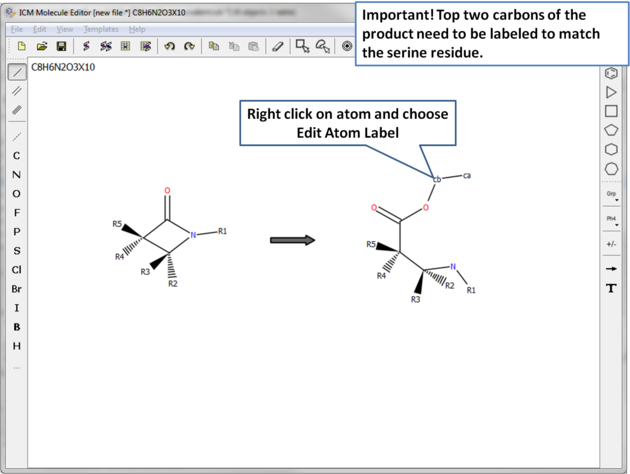This screenshot has height=474, width=630.
Task: Select the eraser tool in toolbar
Action: [x=278, y=46]
